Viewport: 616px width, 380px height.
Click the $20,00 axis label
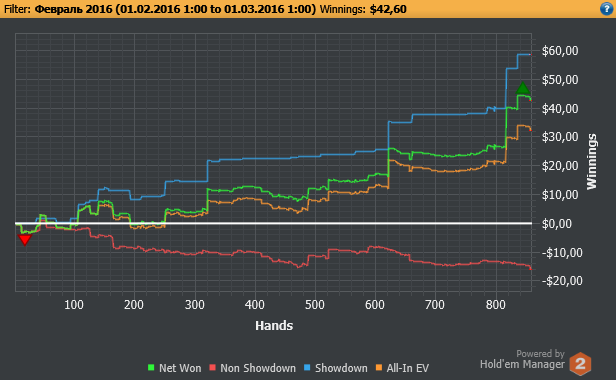point(560,166)
